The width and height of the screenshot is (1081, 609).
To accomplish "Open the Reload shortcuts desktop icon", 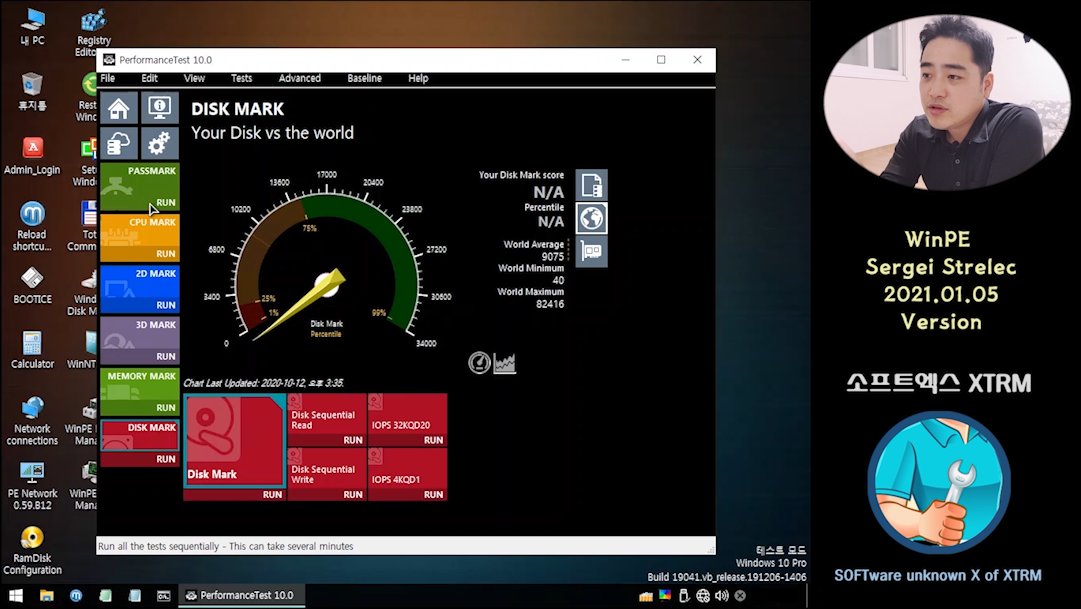I will 32,226.
